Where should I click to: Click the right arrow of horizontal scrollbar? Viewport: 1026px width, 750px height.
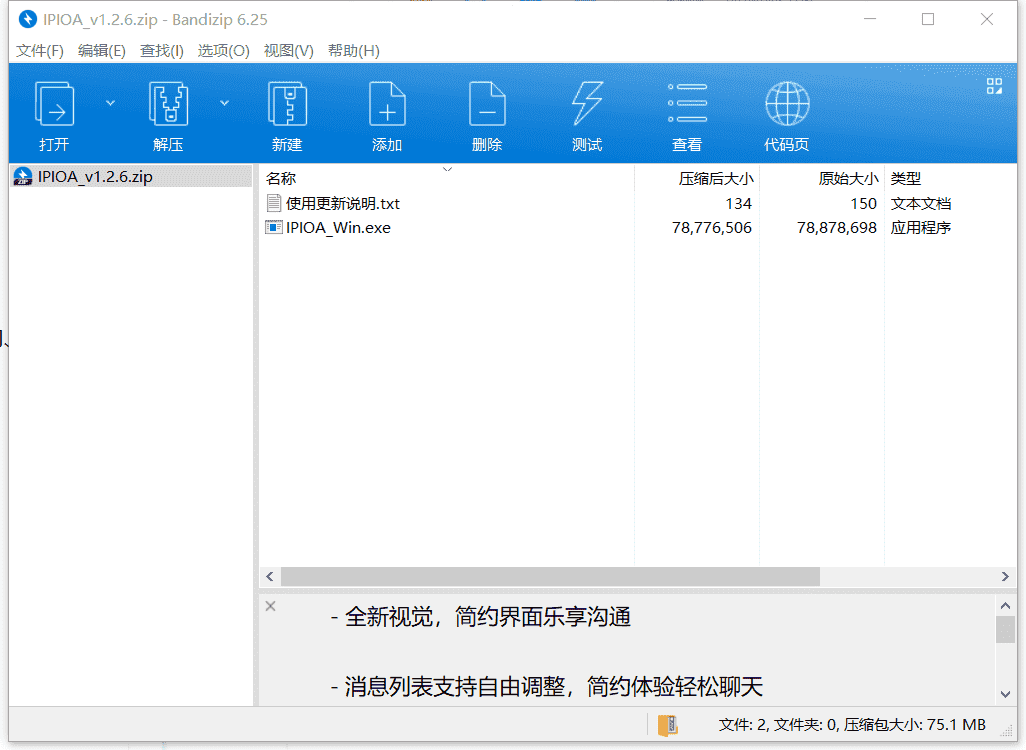coord(1005,577)
